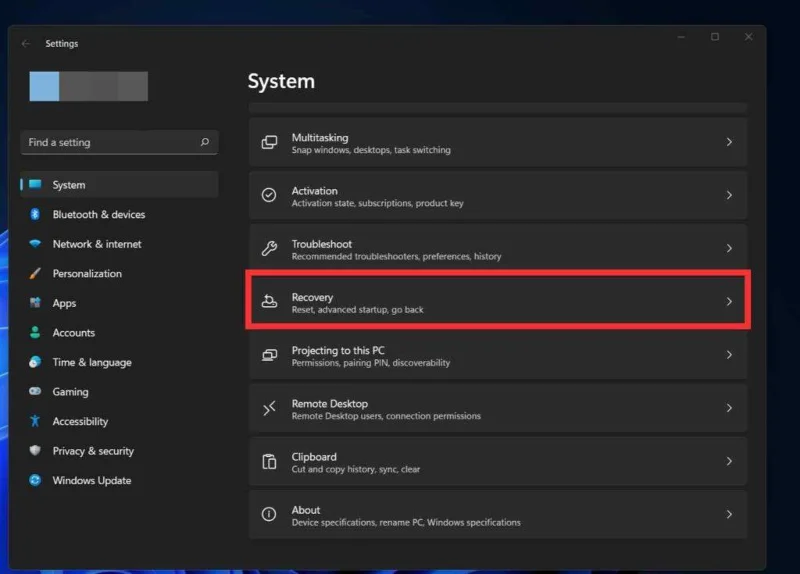The image size is (800, 574).
Task: Open Time & language settings
Action: tap(119, 362)
